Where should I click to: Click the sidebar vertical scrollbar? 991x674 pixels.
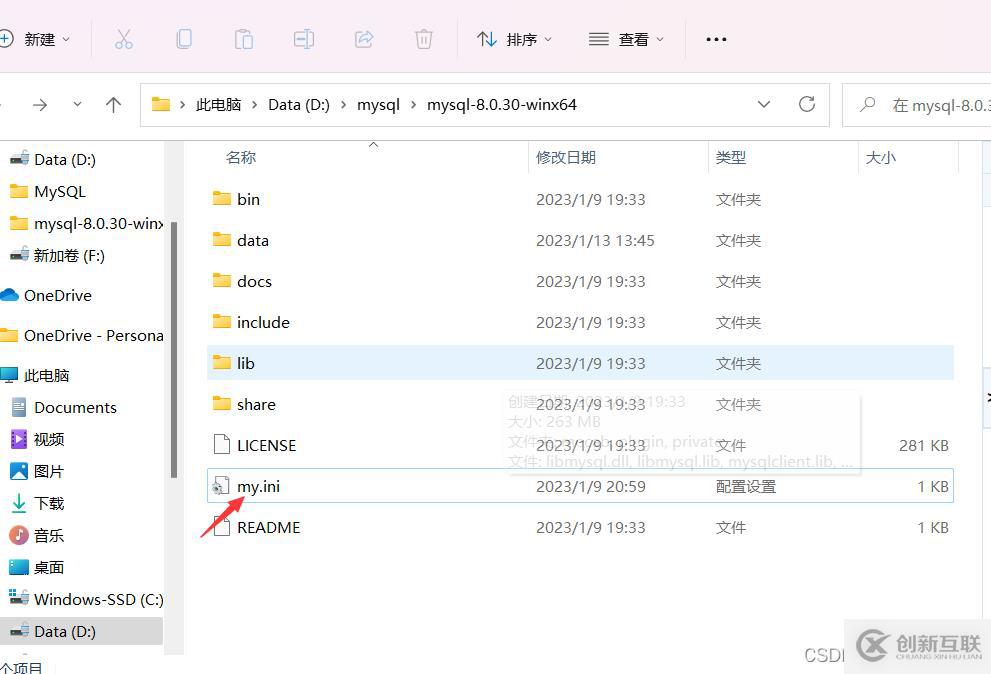[174, 350]
